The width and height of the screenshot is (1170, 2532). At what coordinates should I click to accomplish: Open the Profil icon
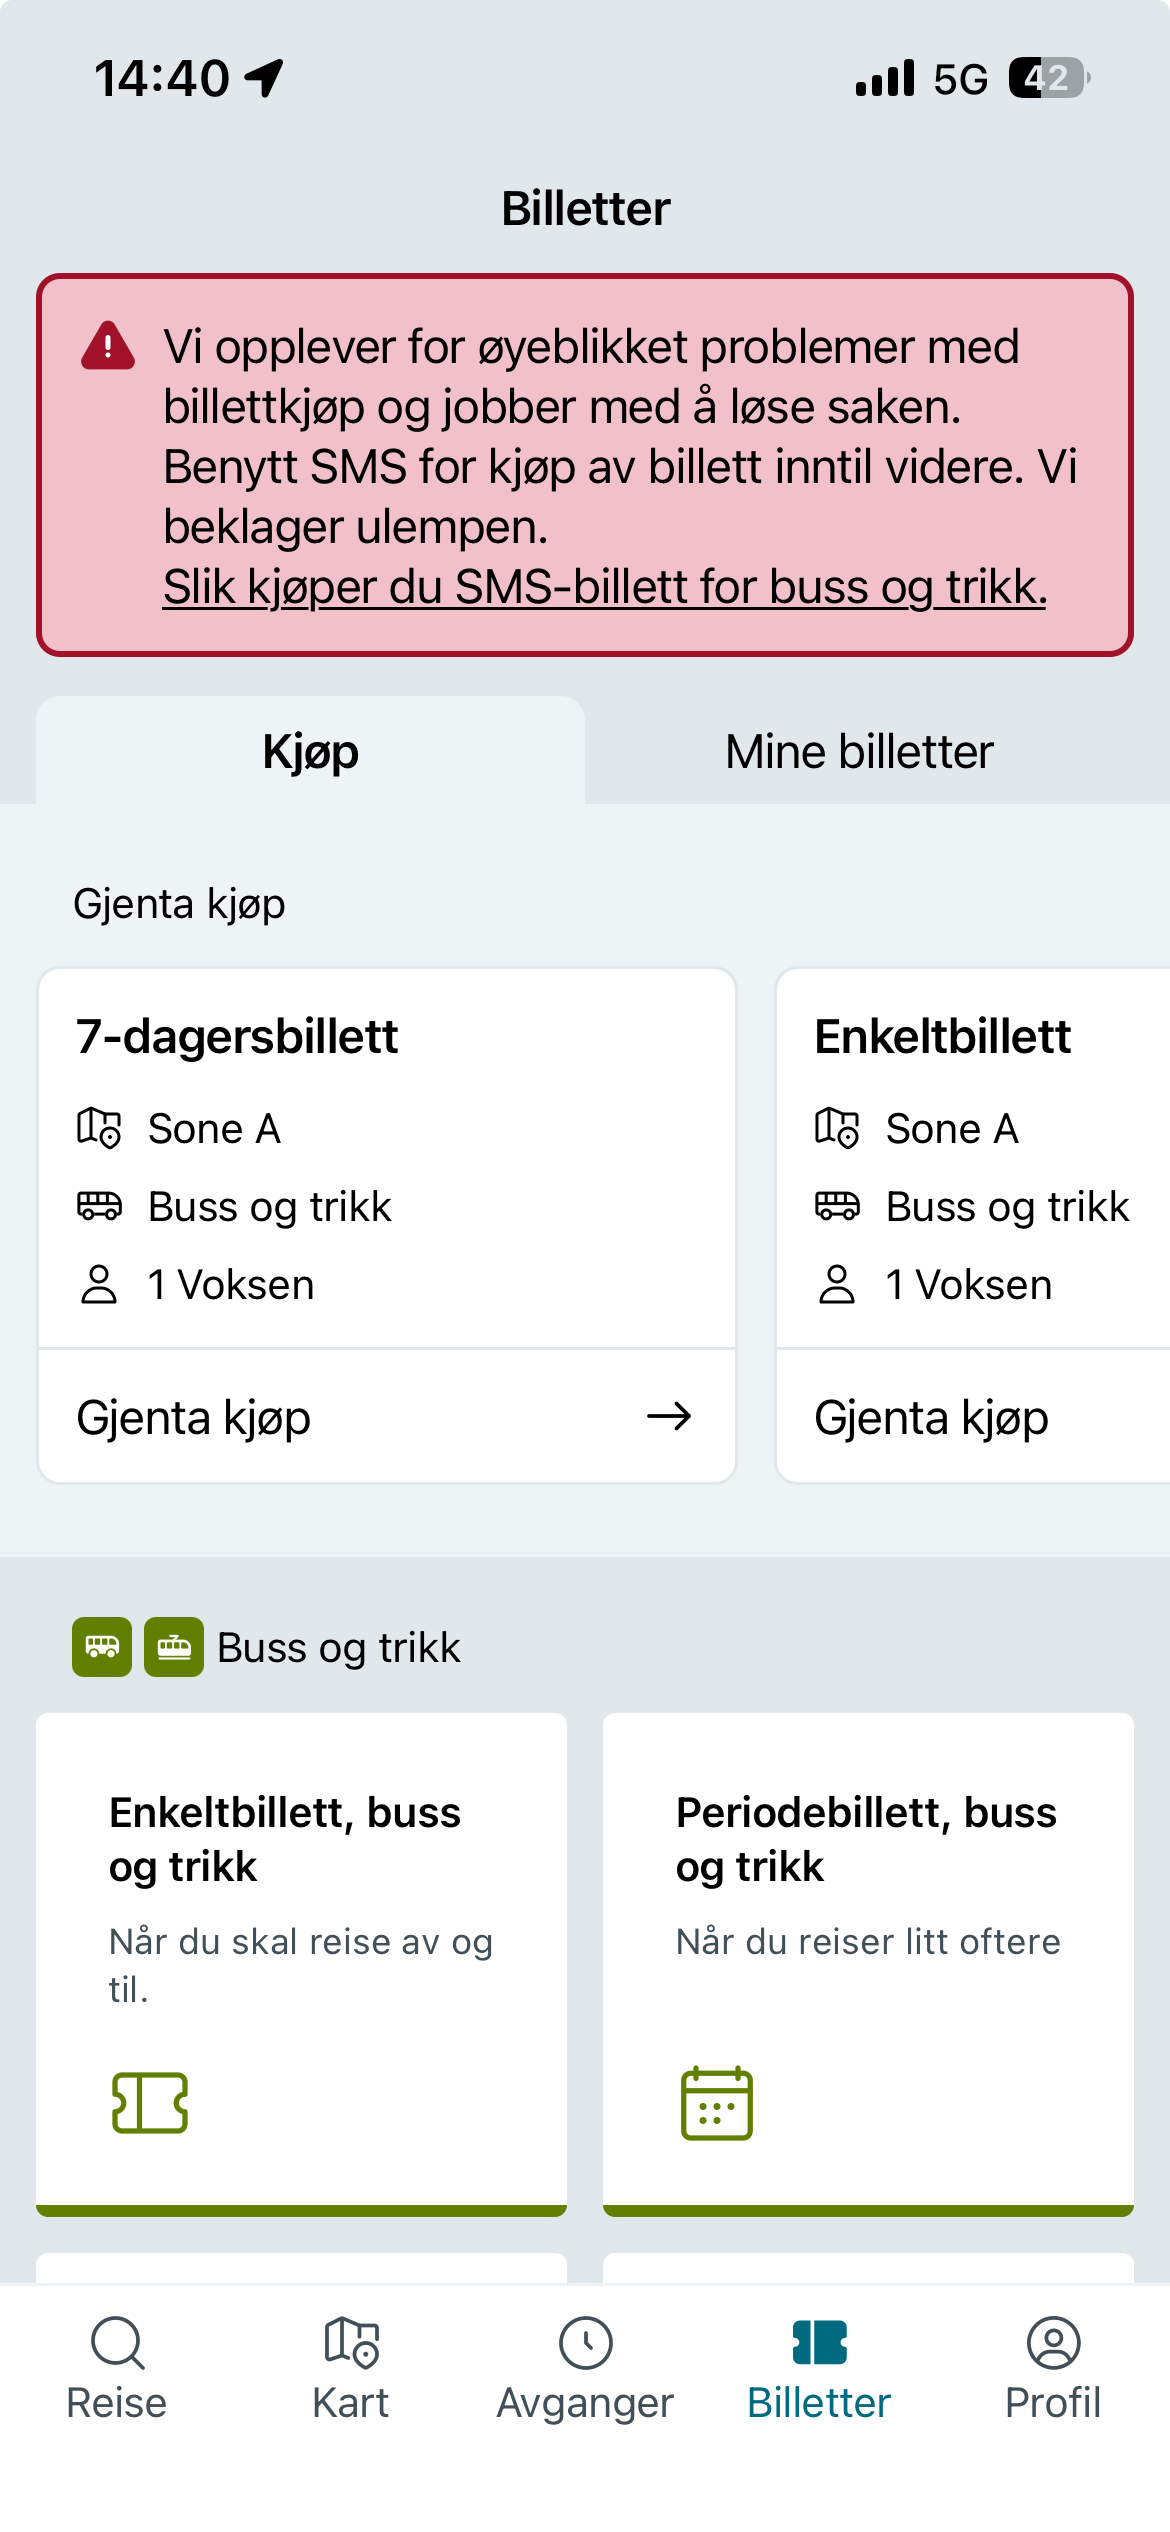click(x=1053, y=2343)
